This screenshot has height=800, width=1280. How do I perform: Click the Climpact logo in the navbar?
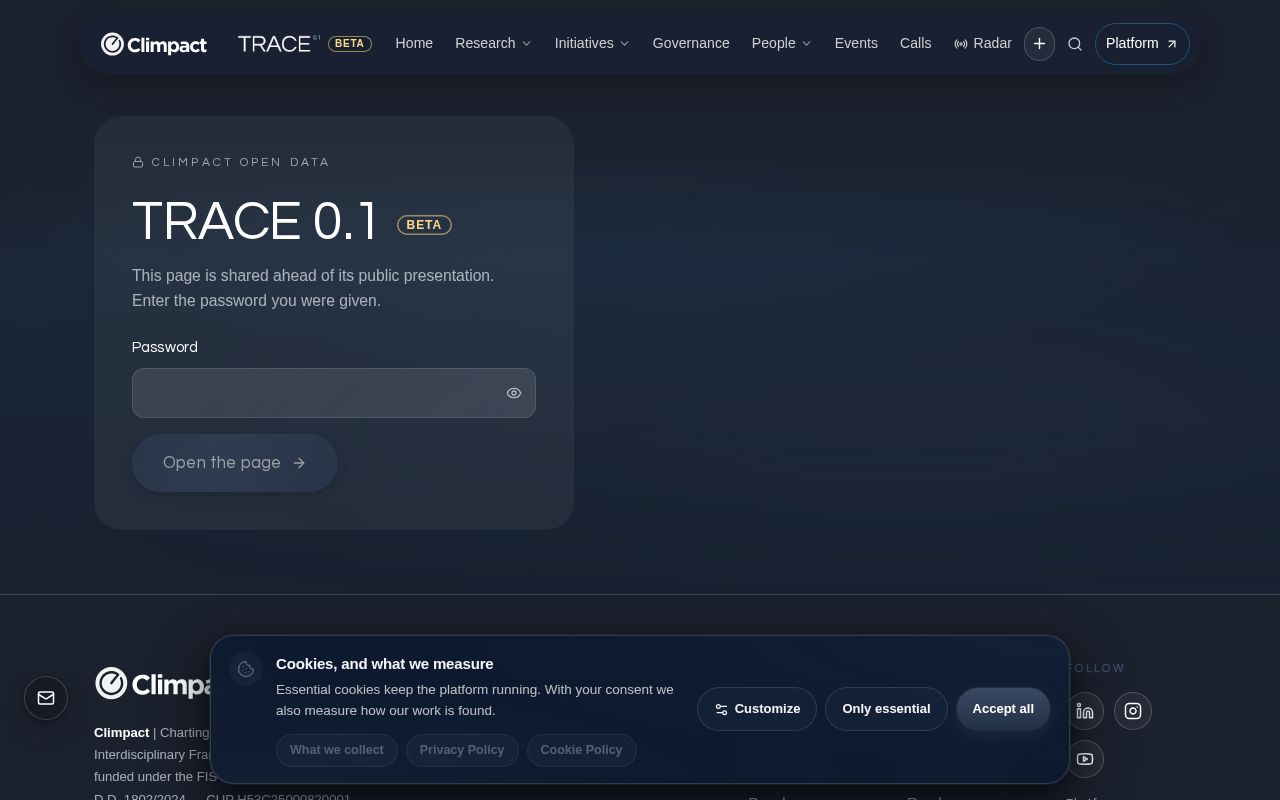[x=154, y=44]
